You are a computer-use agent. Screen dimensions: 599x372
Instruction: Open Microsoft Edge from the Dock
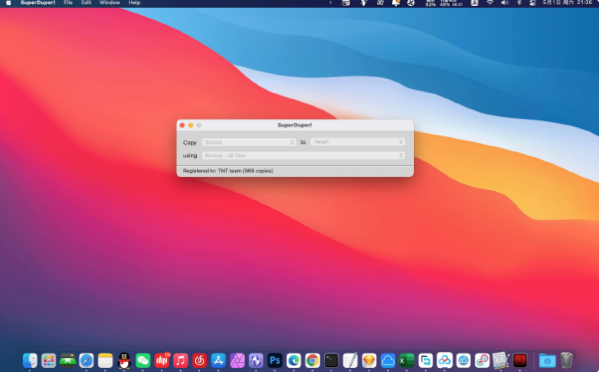[x=294, y=360]
